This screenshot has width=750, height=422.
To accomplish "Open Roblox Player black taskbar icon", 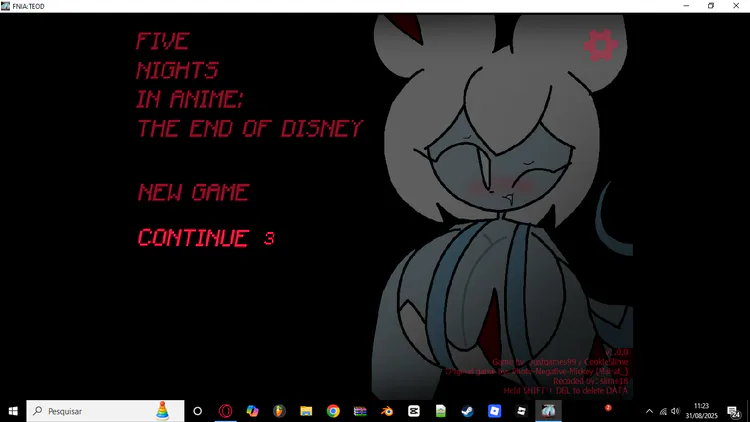I will tap(521, 411).
